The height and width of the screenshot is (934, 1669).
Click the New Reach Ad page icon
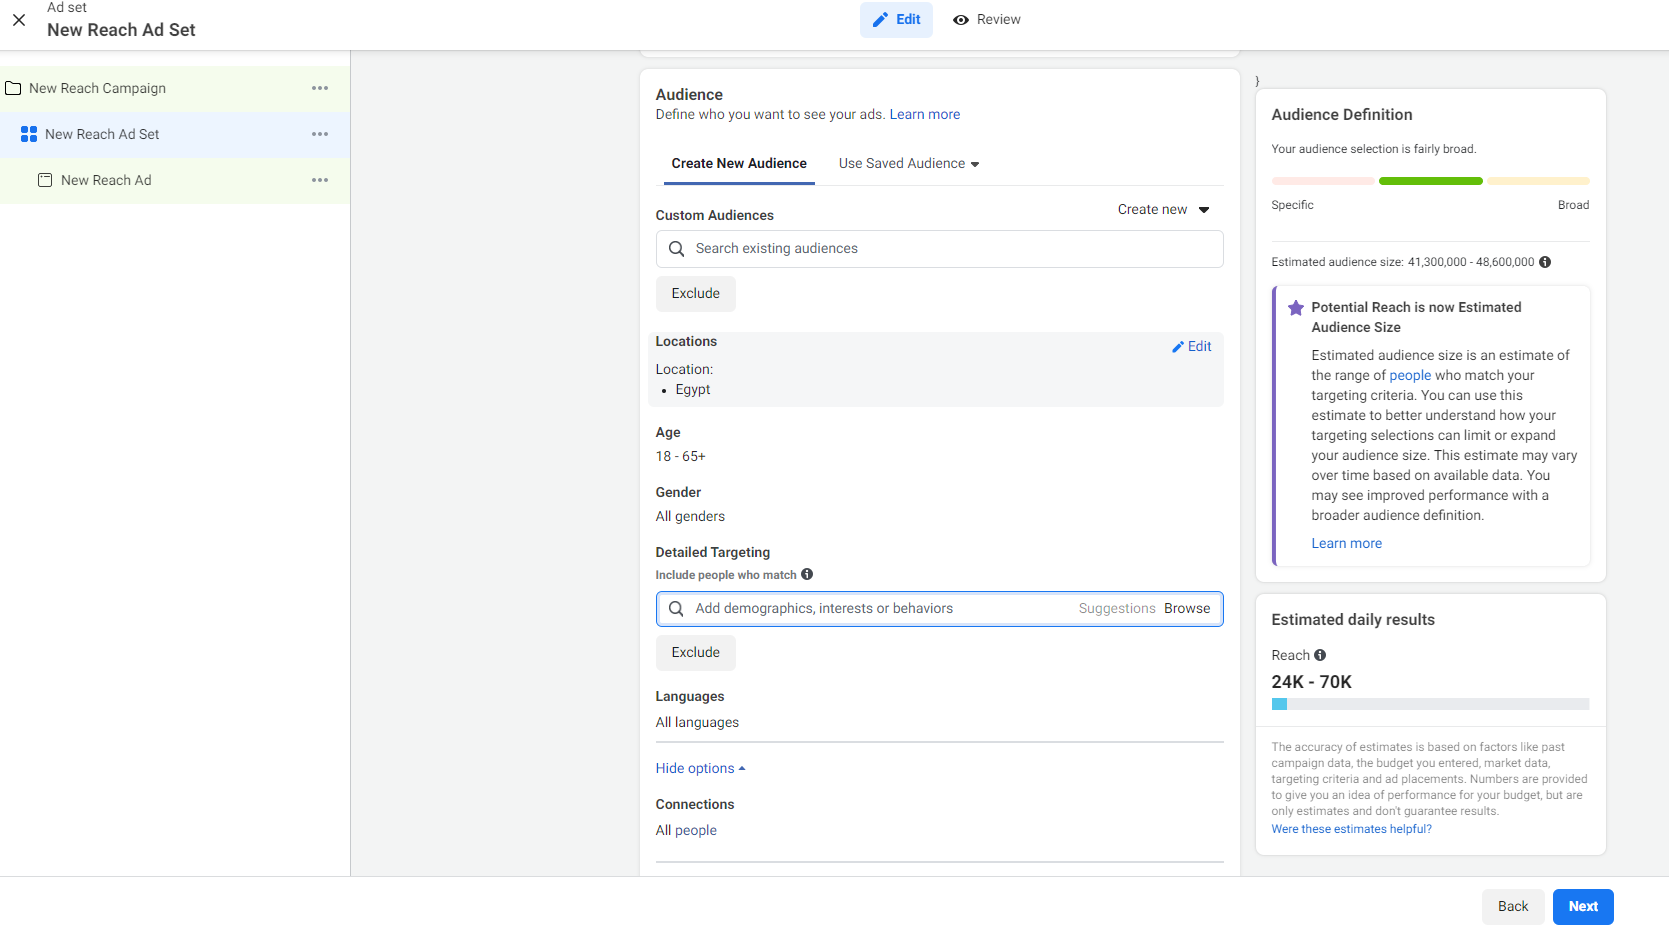click(45, 180)
